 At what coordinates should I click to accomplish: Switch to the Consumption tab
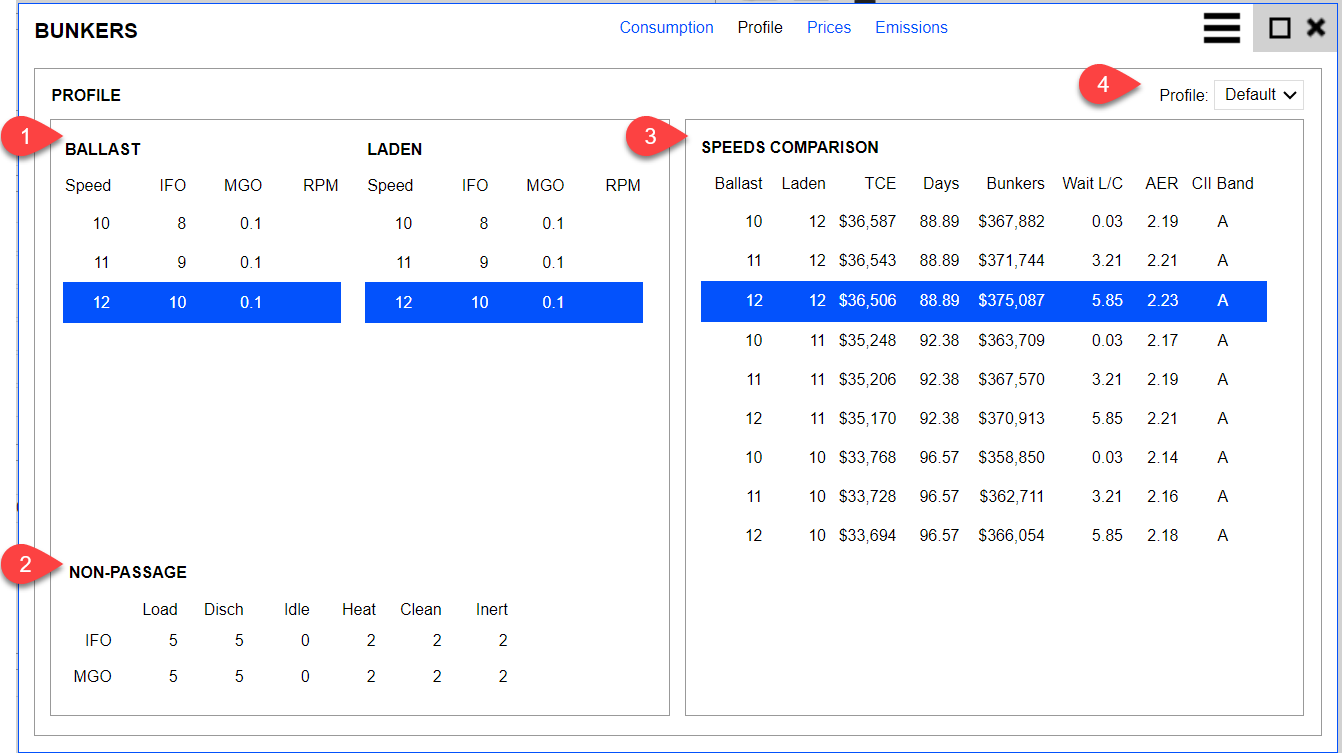(x=666, y=28)
